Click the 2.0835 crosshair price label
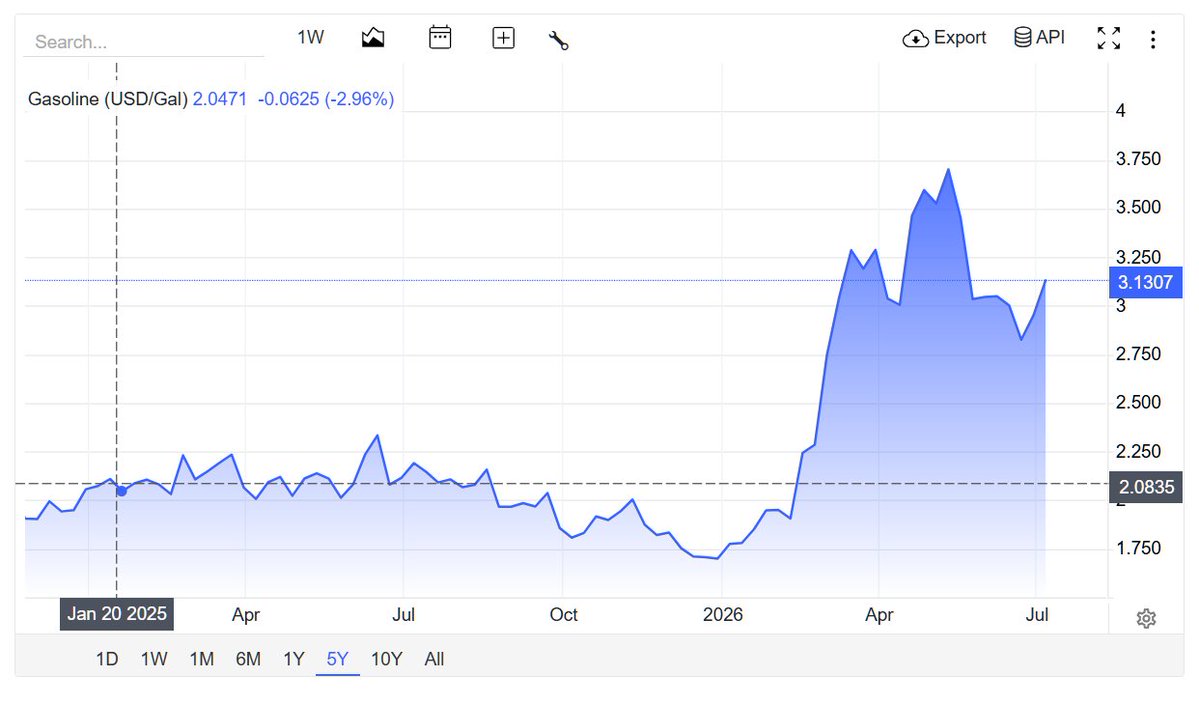Viewport: 1199px width, 704px height. (x=1145, y=487)
